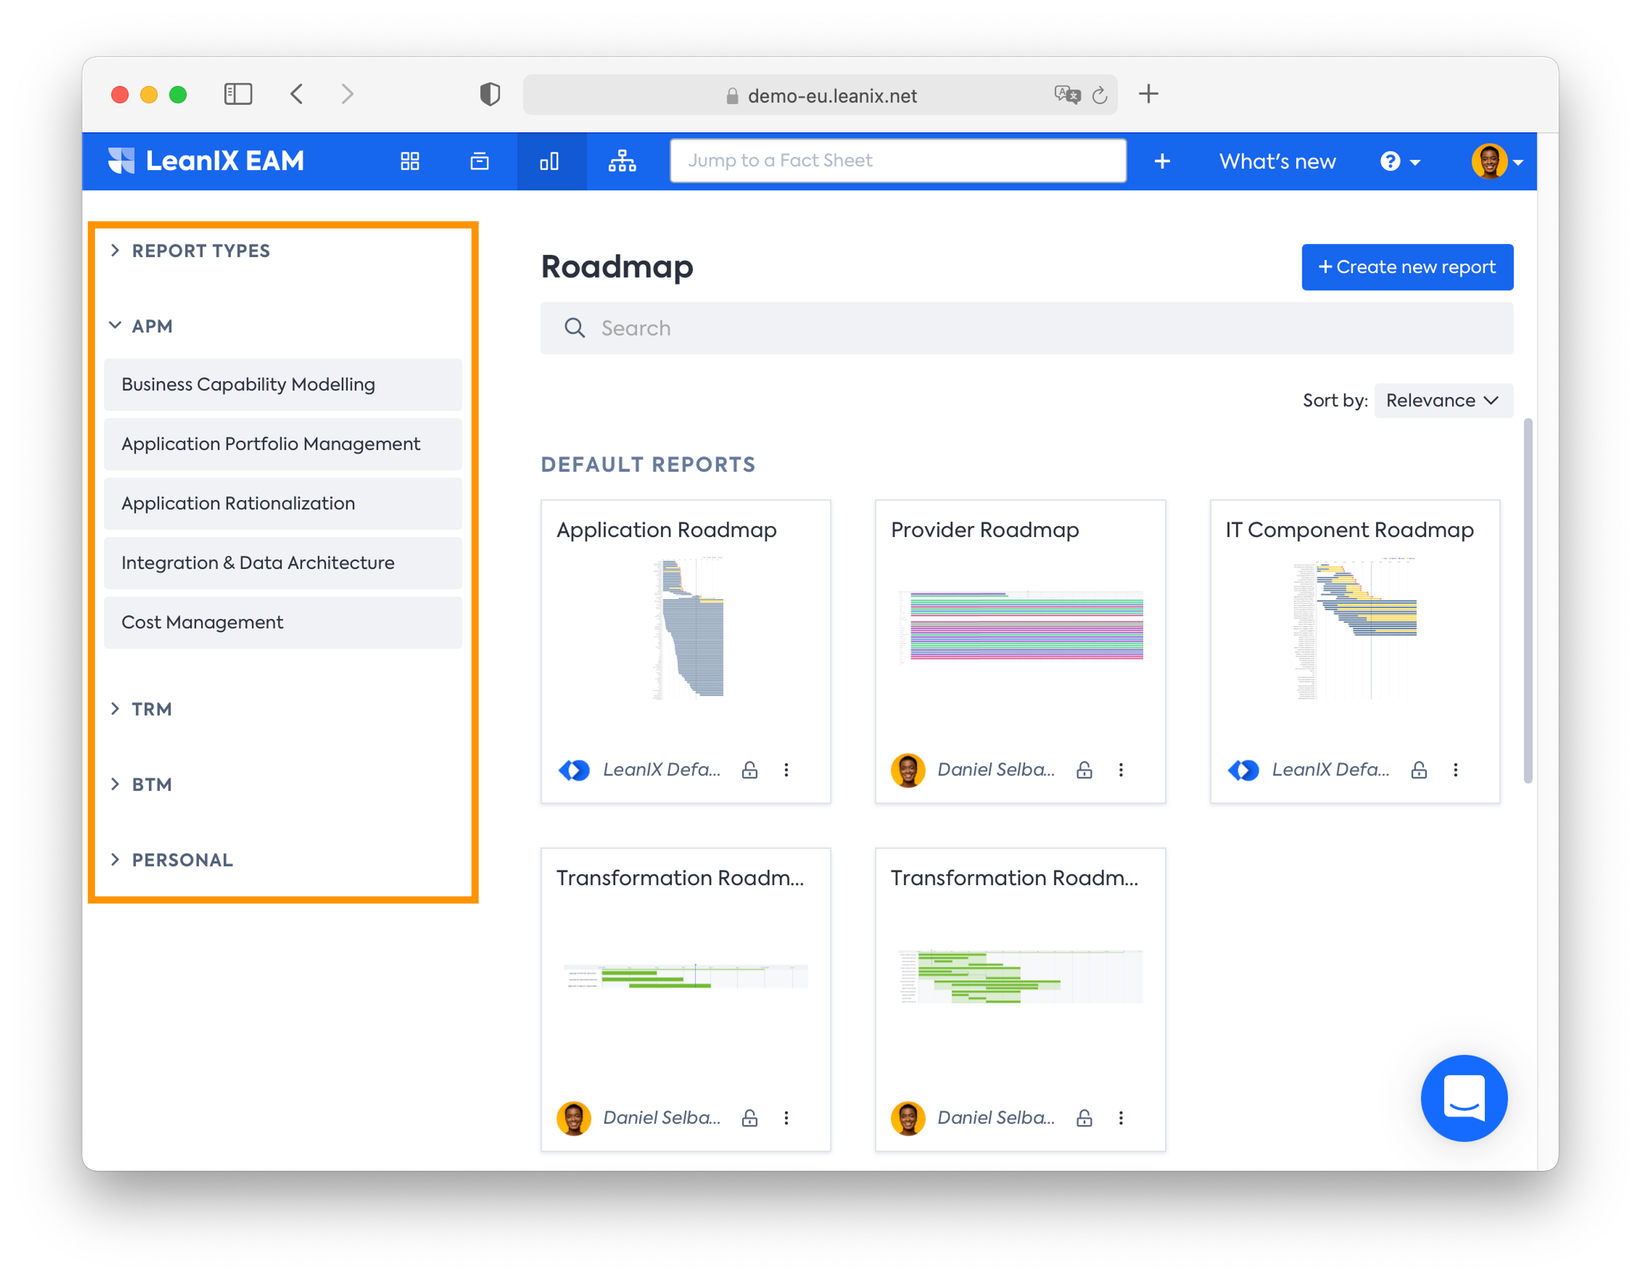
Task: Click Create new report button
Action: tap(1407, 267)
